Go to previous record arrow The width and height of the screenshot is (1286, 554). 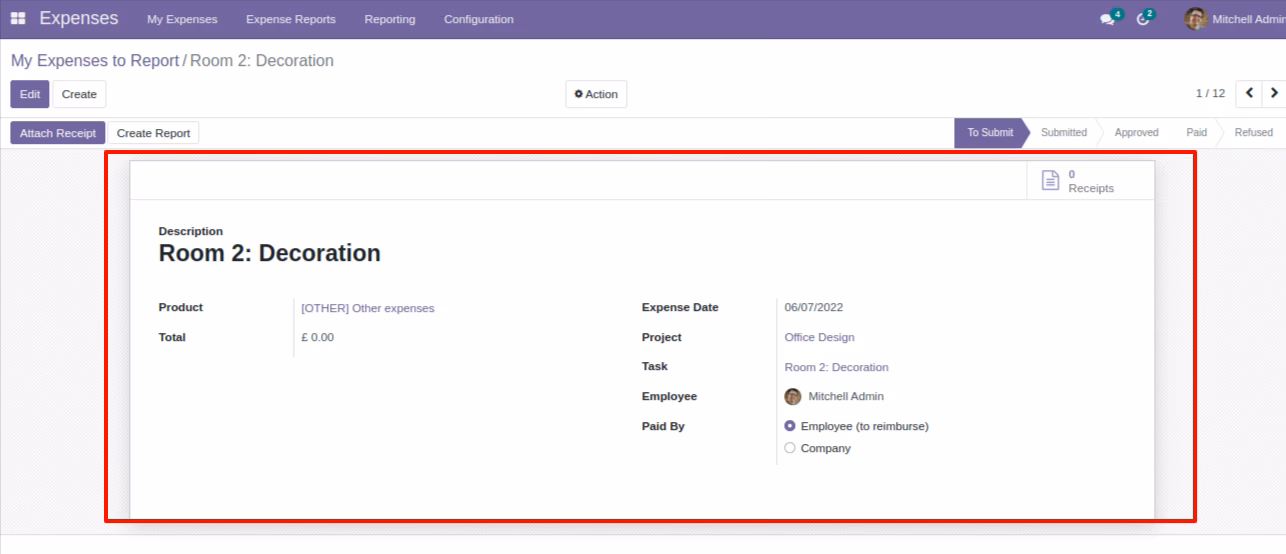pyautogui.click(x=1249, y=93)
